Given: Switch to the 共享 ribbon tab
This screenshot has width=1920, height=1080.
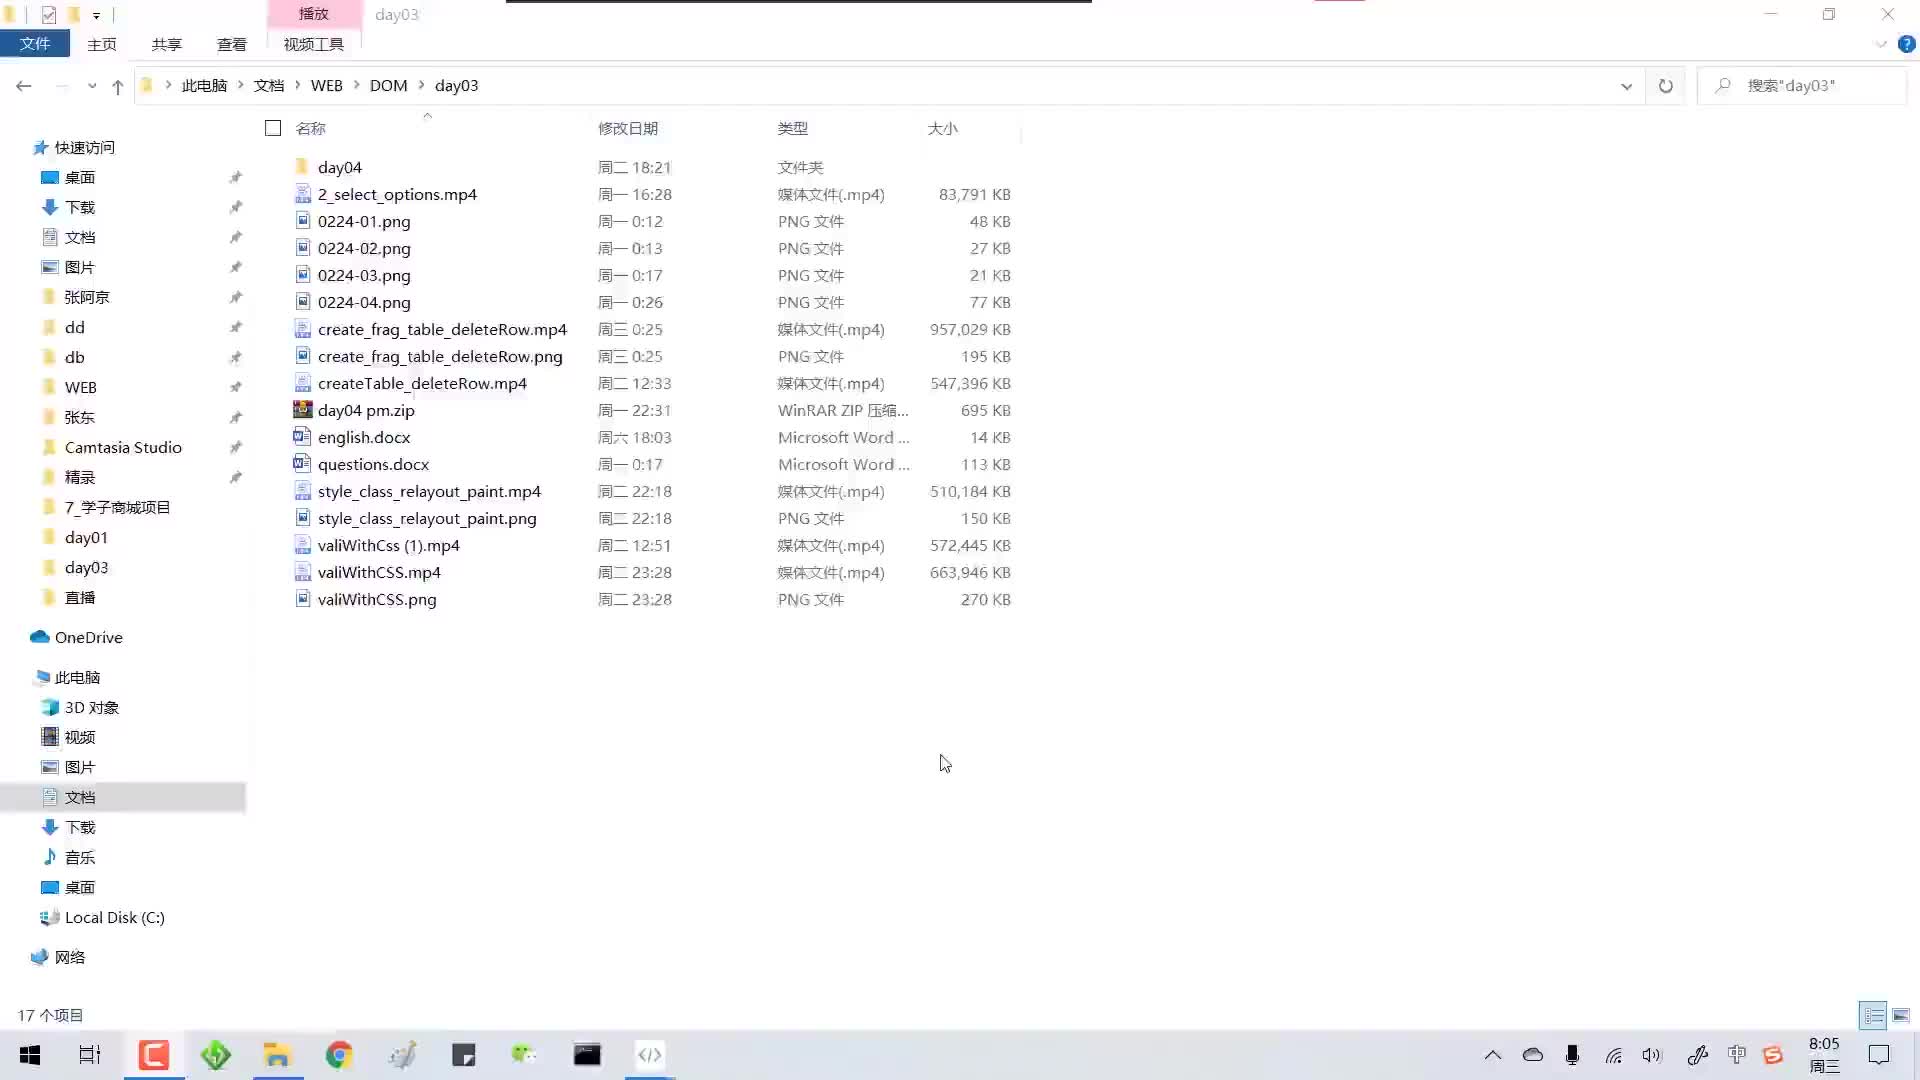Looking at the screenshot, I should coord(167,44).
